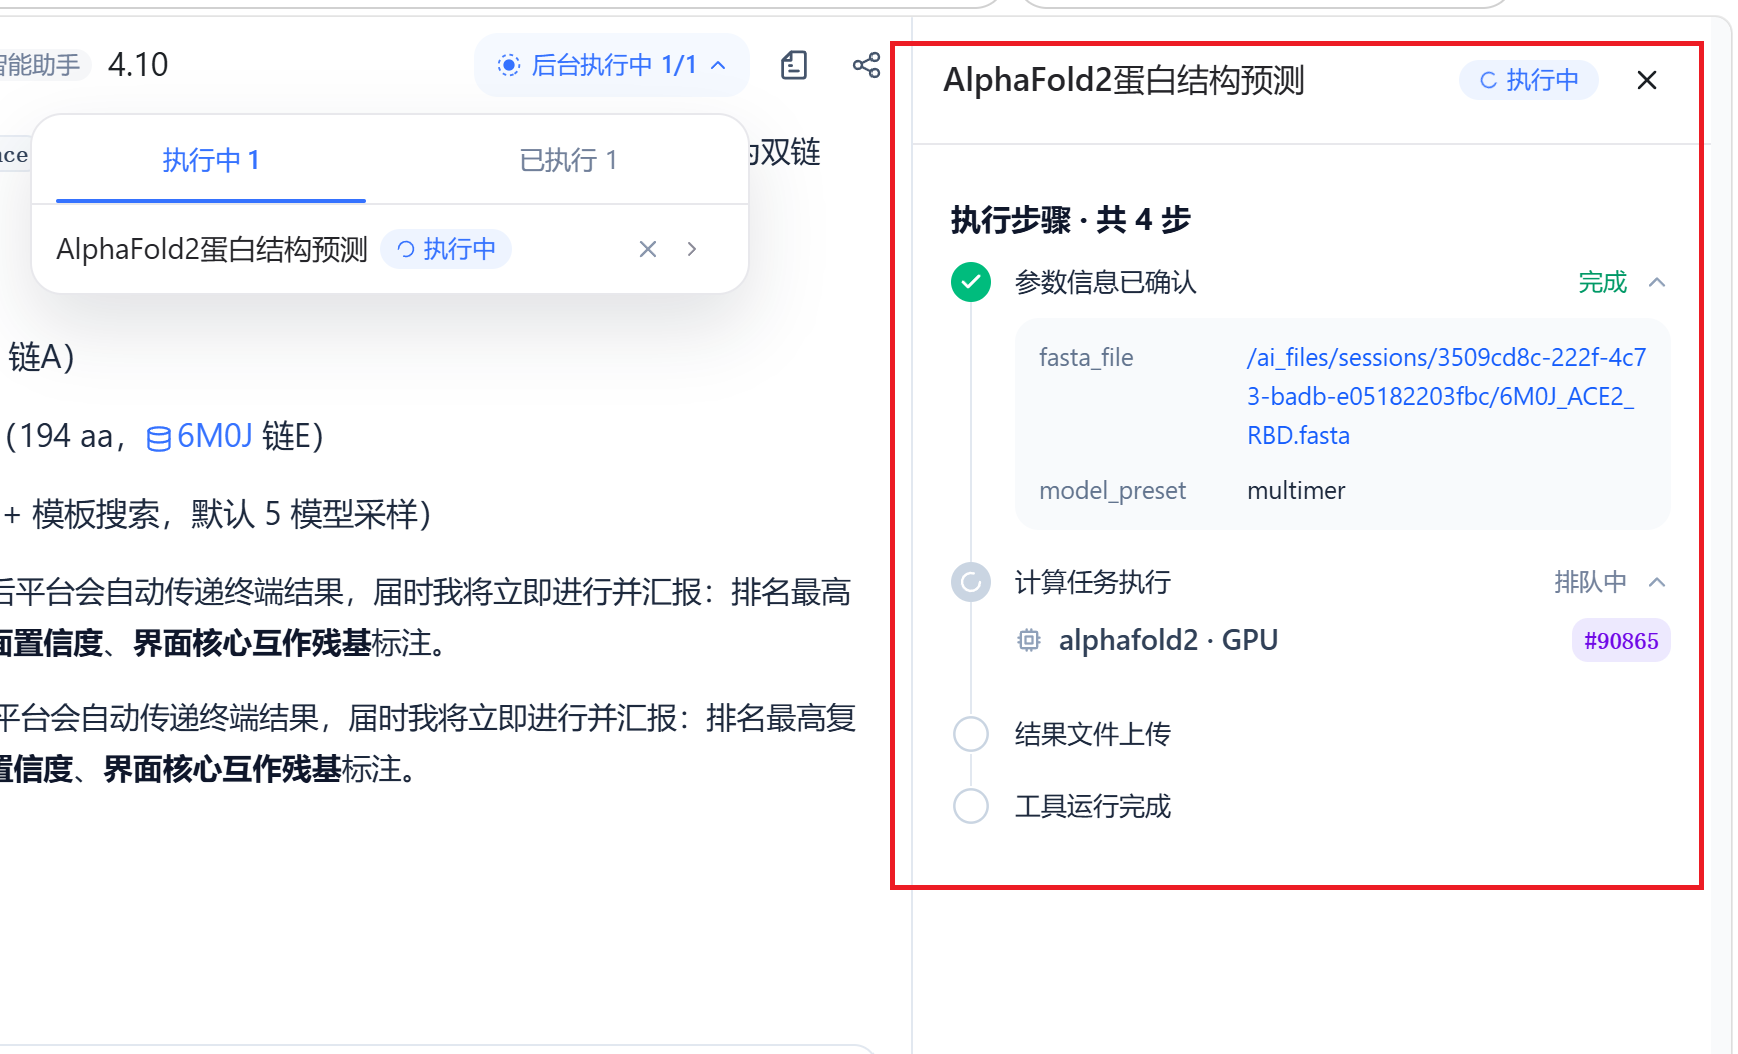1738x1054 pixels.
Task: Open the document notes icon
Action: (x=794, y=65)
